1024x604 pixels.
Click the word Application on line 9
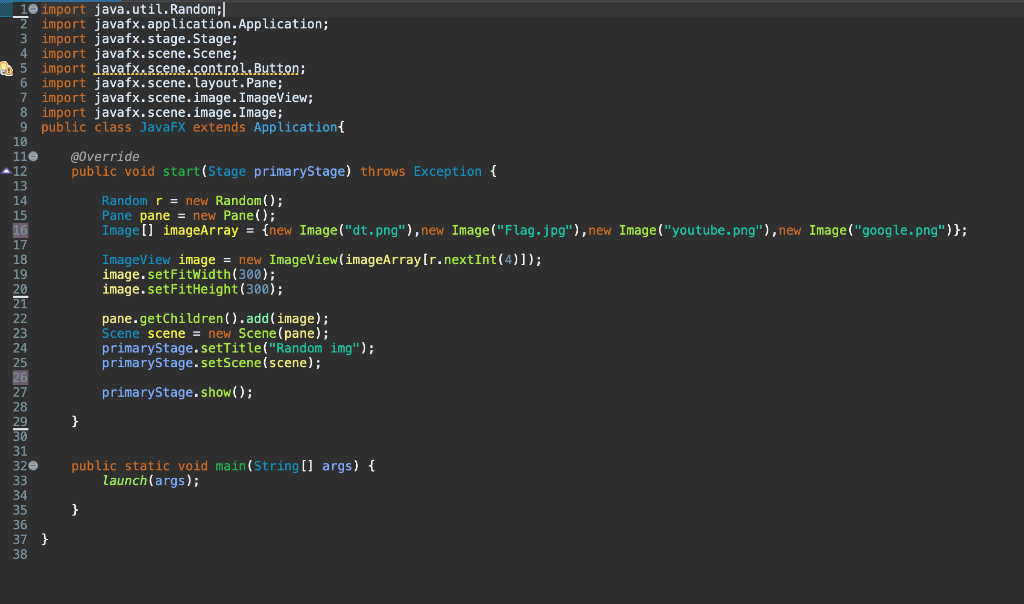pos(294,127)
